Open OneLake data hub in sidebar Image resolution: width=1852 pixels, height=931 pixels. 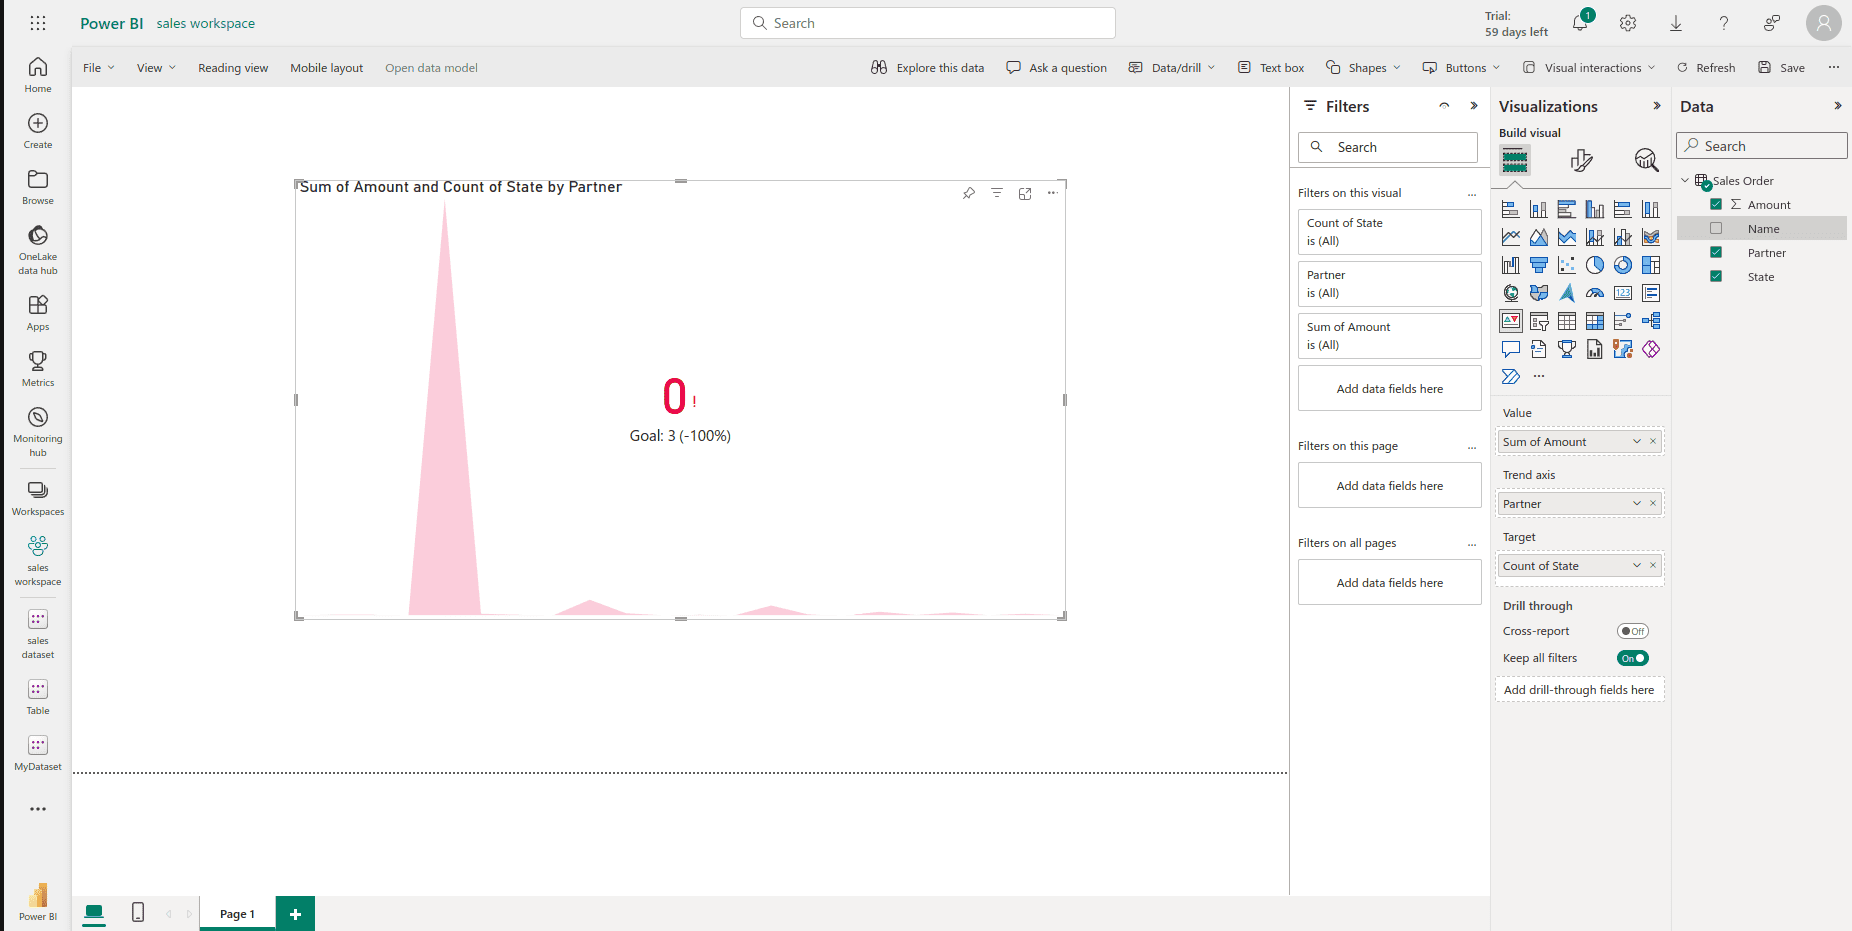tap(38, 249)
